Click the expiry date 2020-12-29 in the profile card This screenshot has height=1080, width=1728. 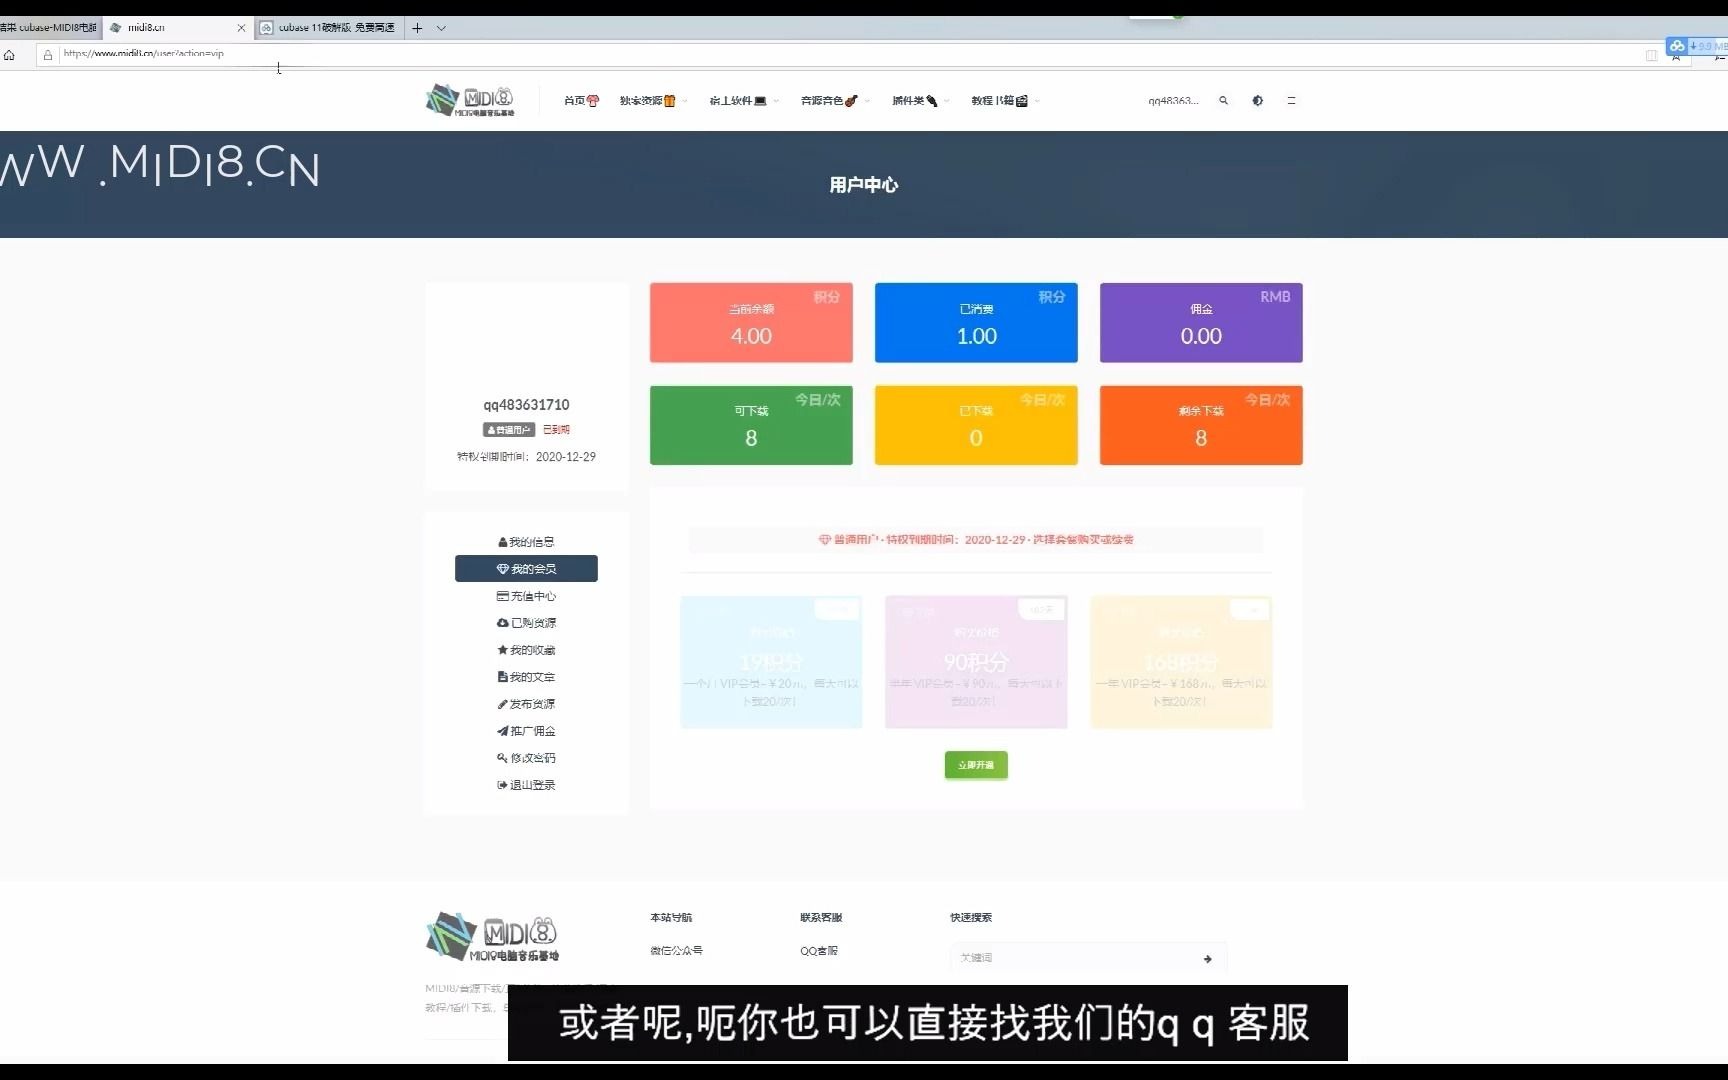pos(566,457)
